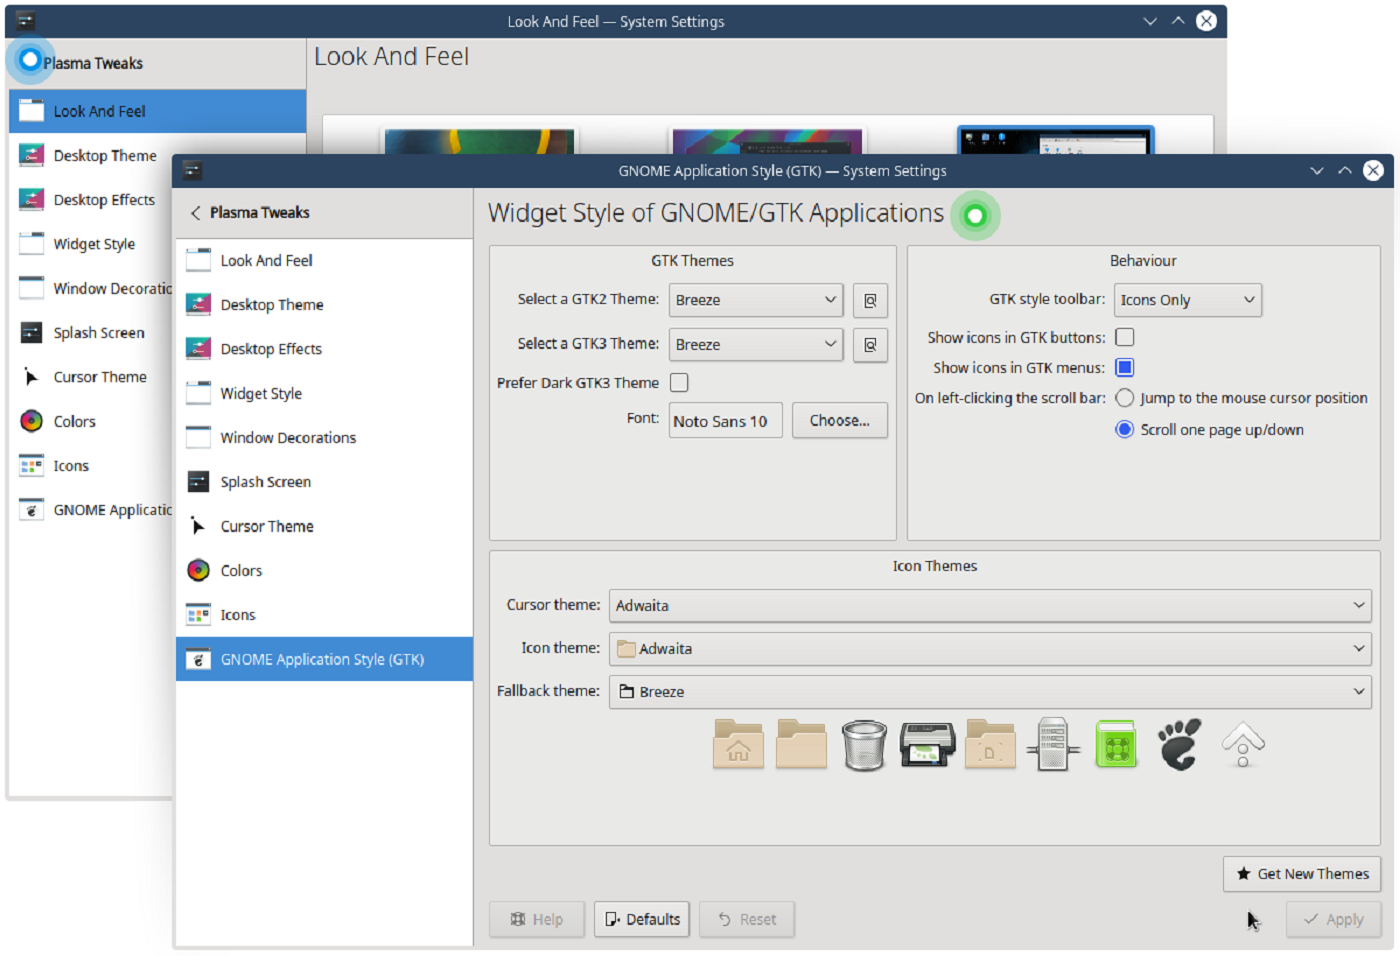The width and height of the screenshot is (1400, 956).
Task: Select the Cursor Theme arrow icon
Action: [198, 525]
